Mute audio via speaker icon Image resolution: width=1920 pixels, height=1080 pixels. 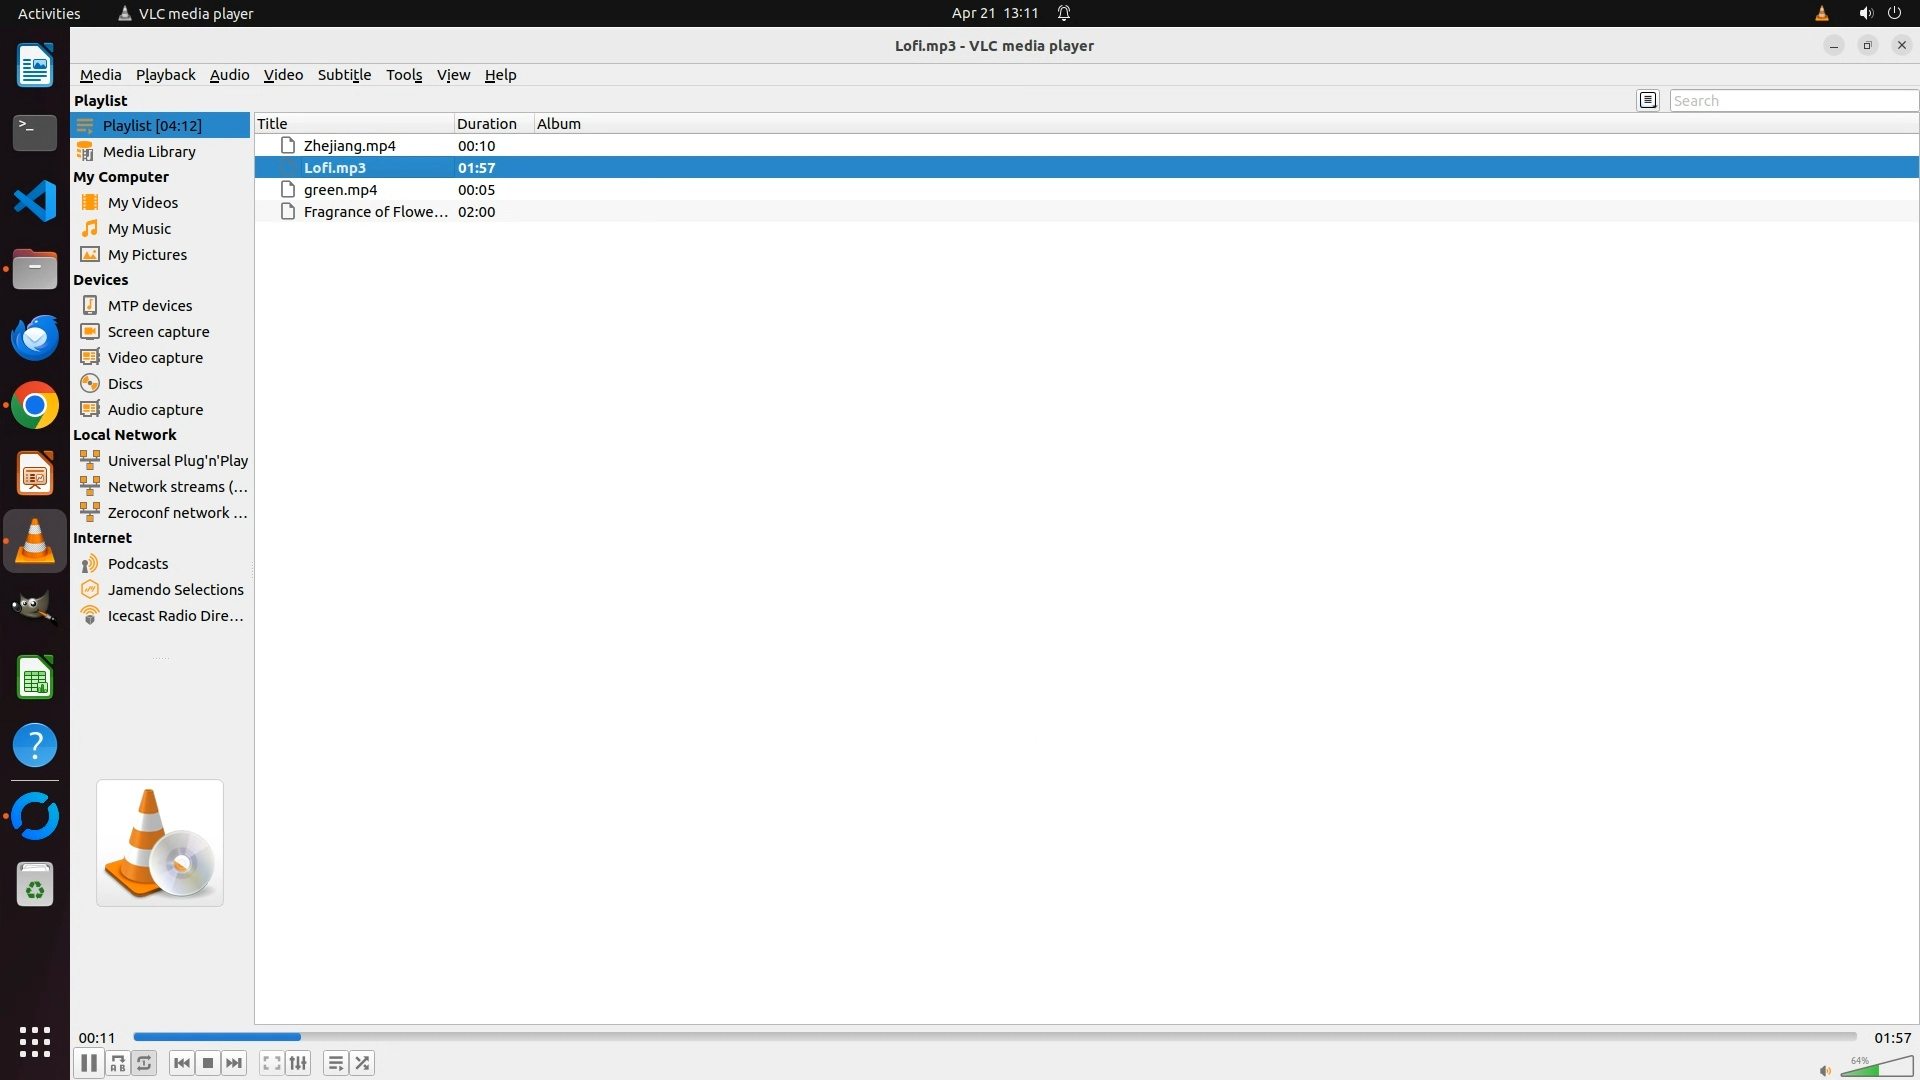(x=1825, y=1070)
